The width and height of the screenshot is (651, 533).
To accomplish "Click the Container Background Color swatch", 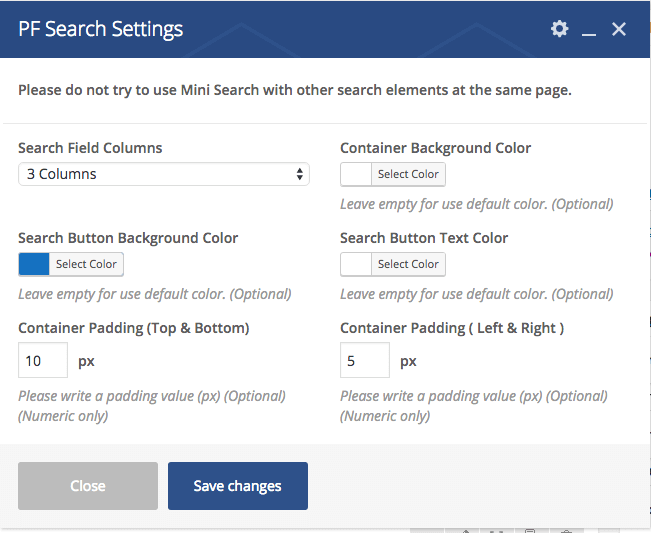I will click(356, 174).
